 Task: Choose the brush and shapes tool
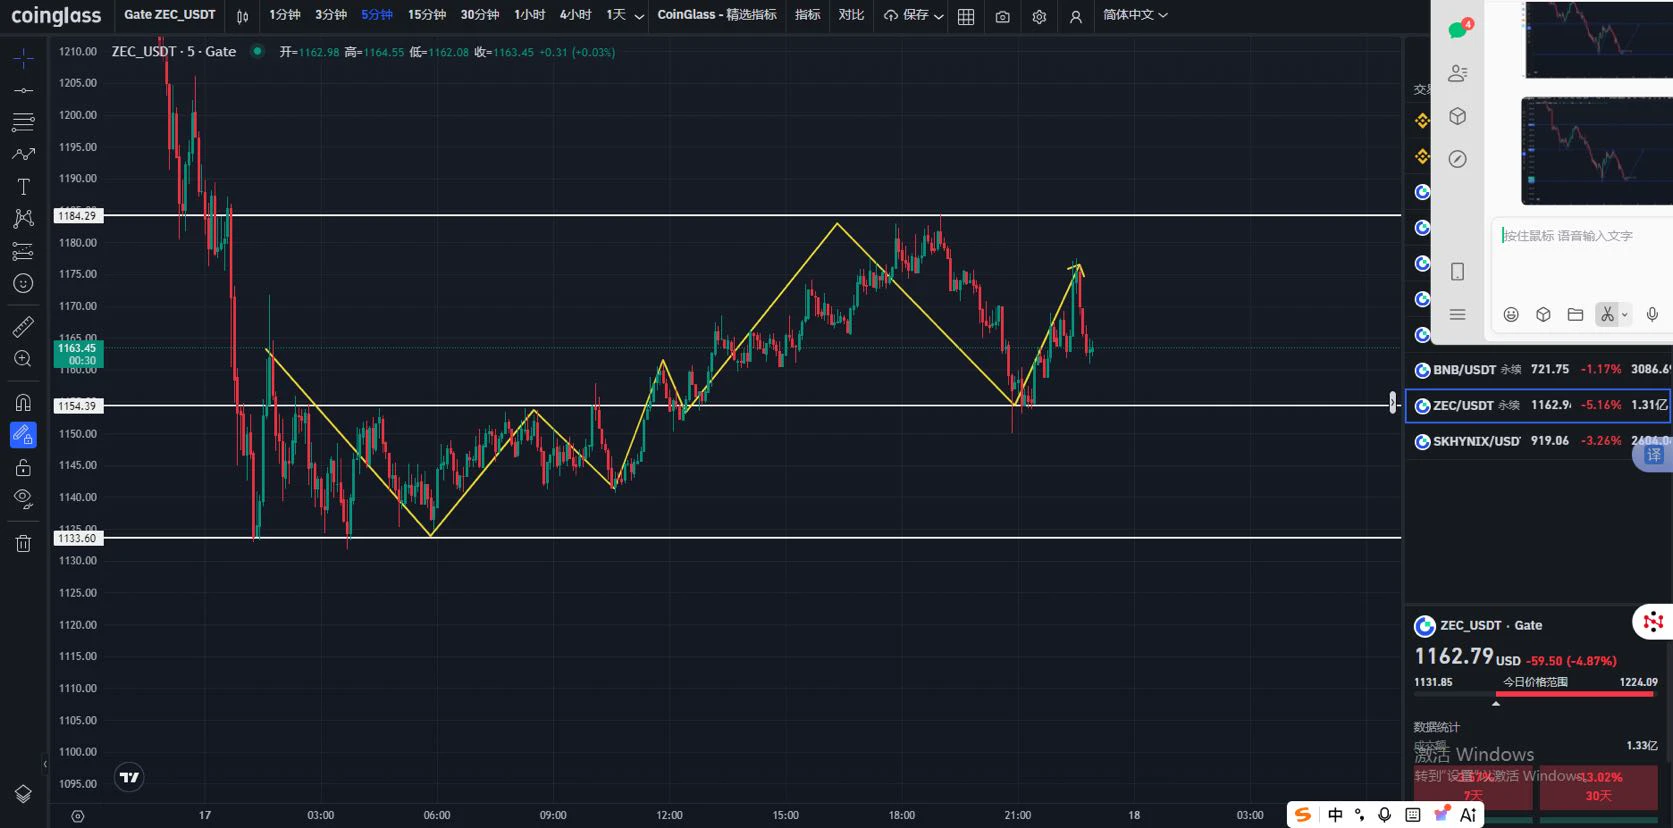[23, 155]
